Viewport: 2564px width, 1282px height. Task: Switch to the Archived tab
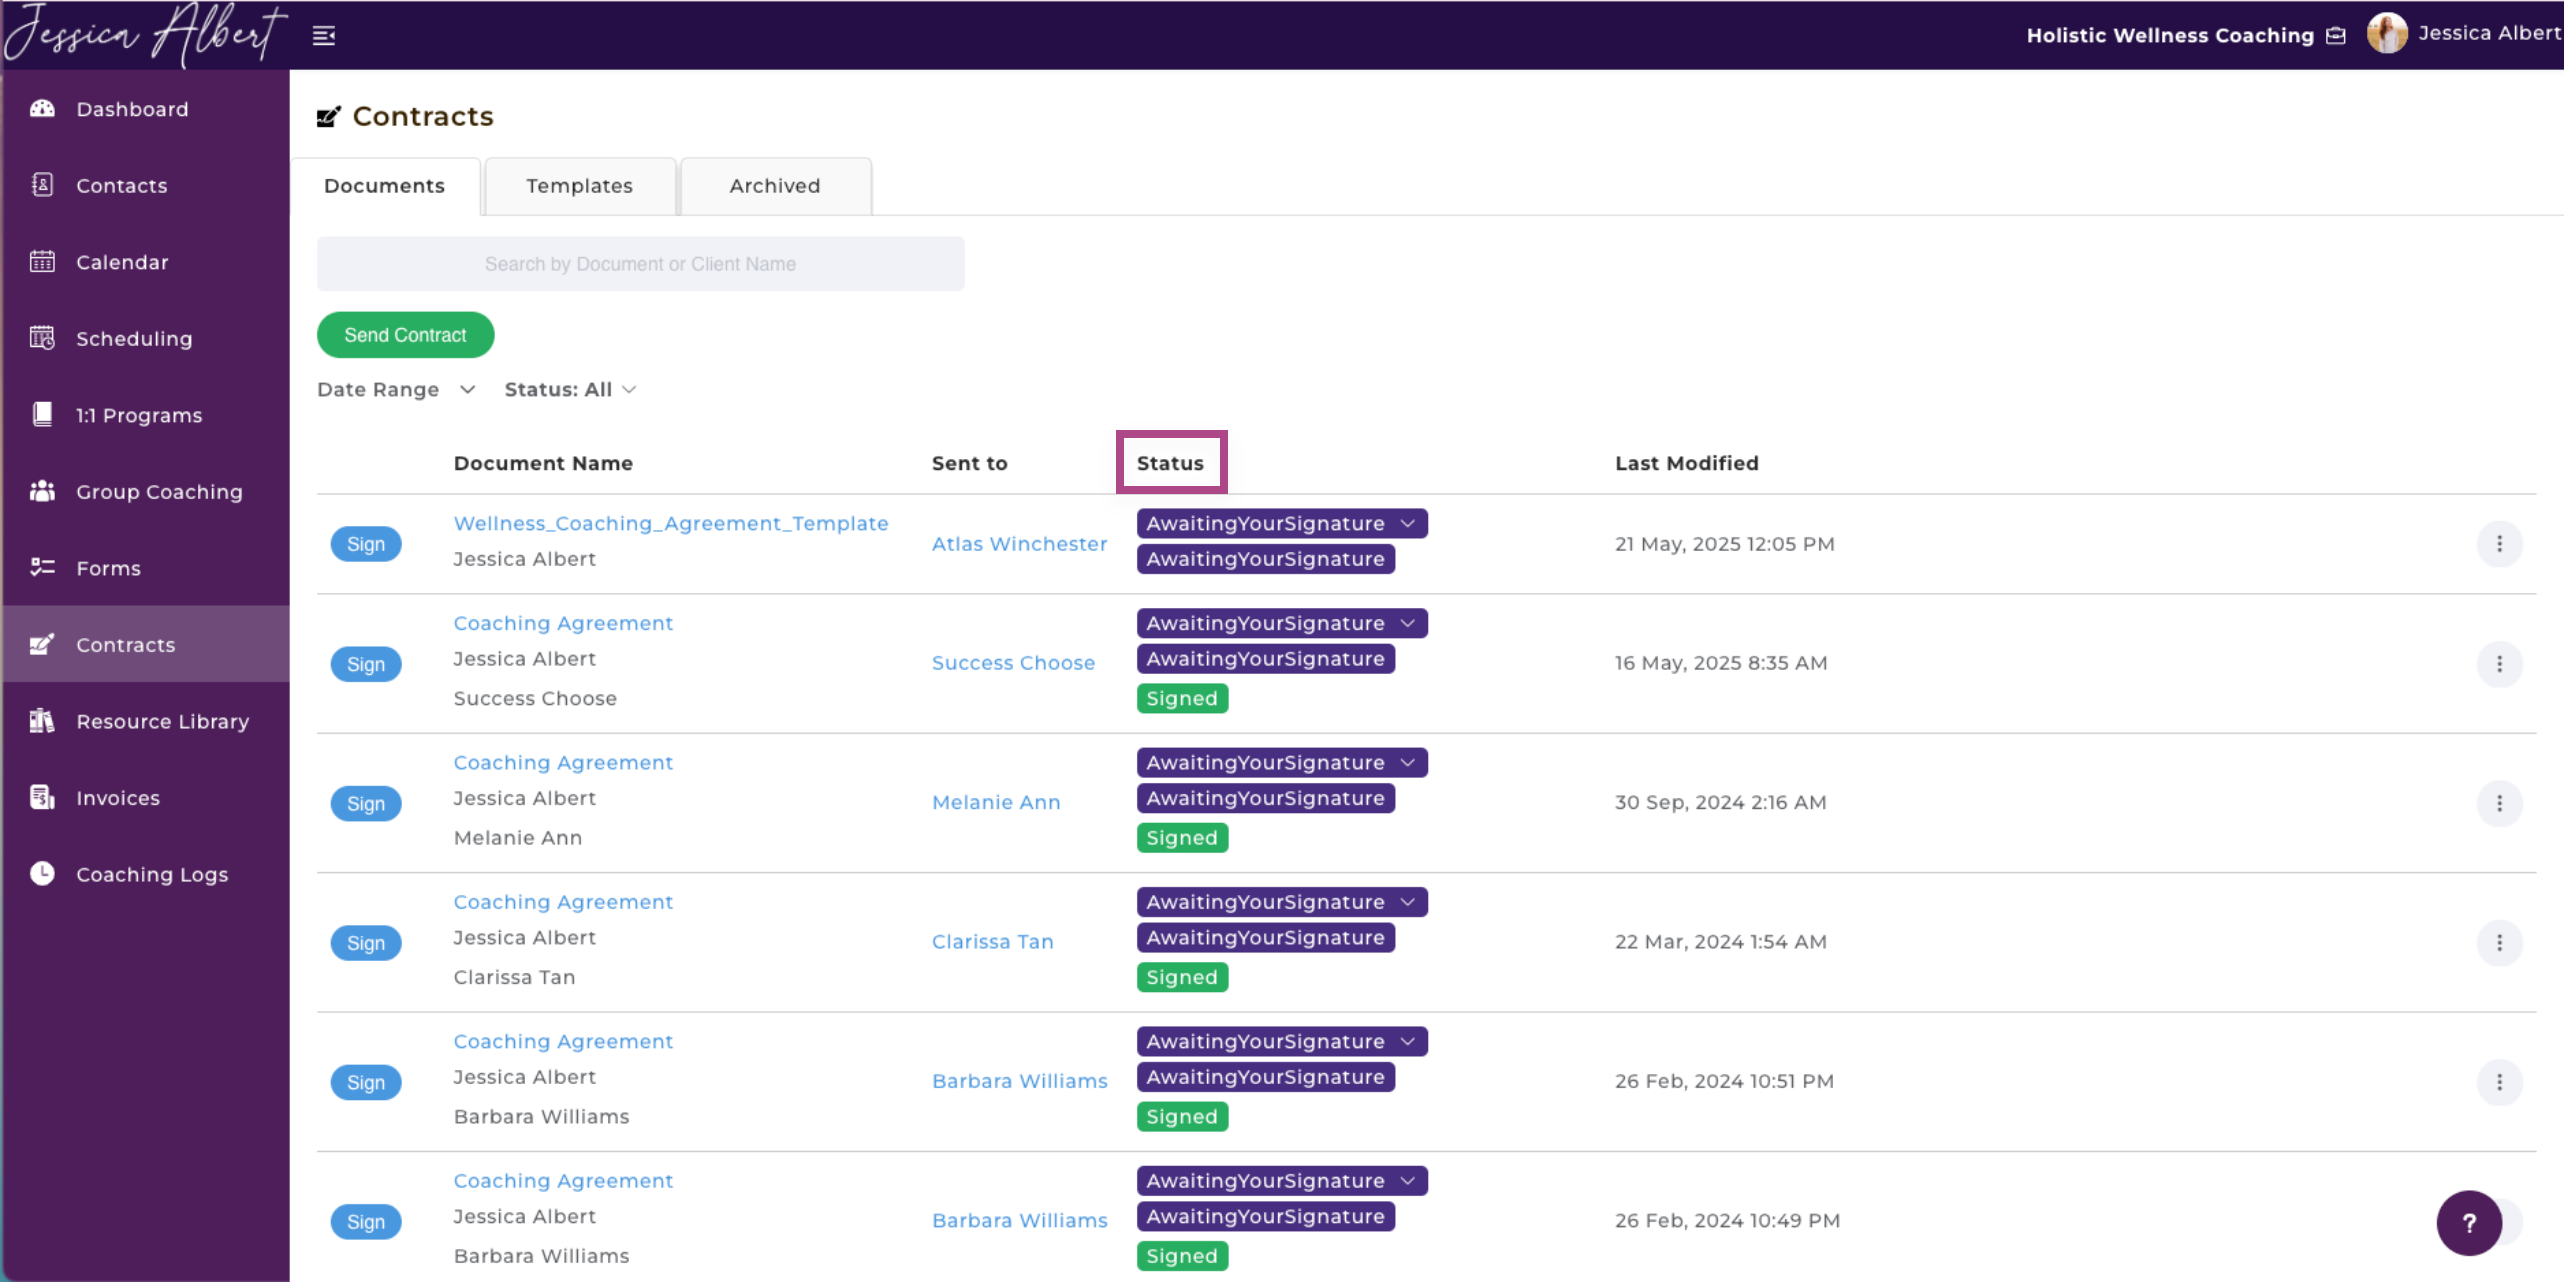pyautogui.click(x=775, y=186)
